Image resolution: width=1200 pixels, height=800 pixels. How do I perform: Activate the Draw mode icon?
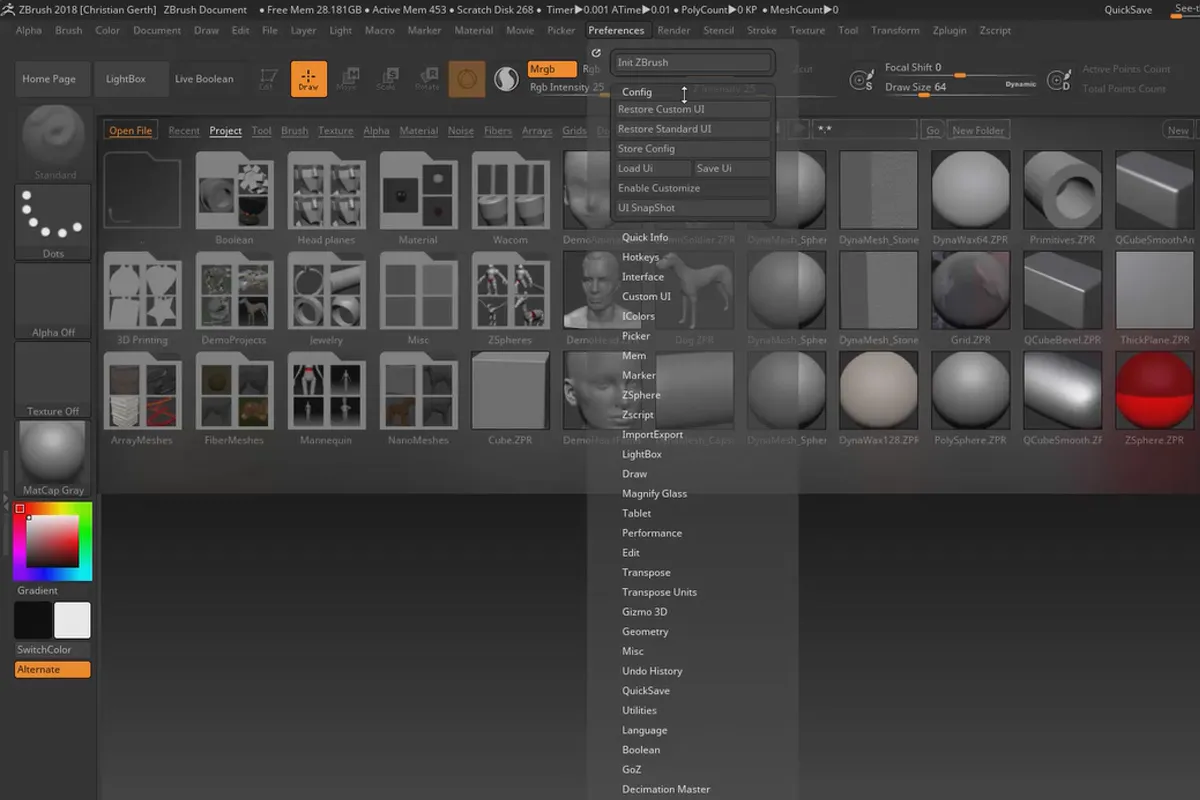(x=309, y=79)
